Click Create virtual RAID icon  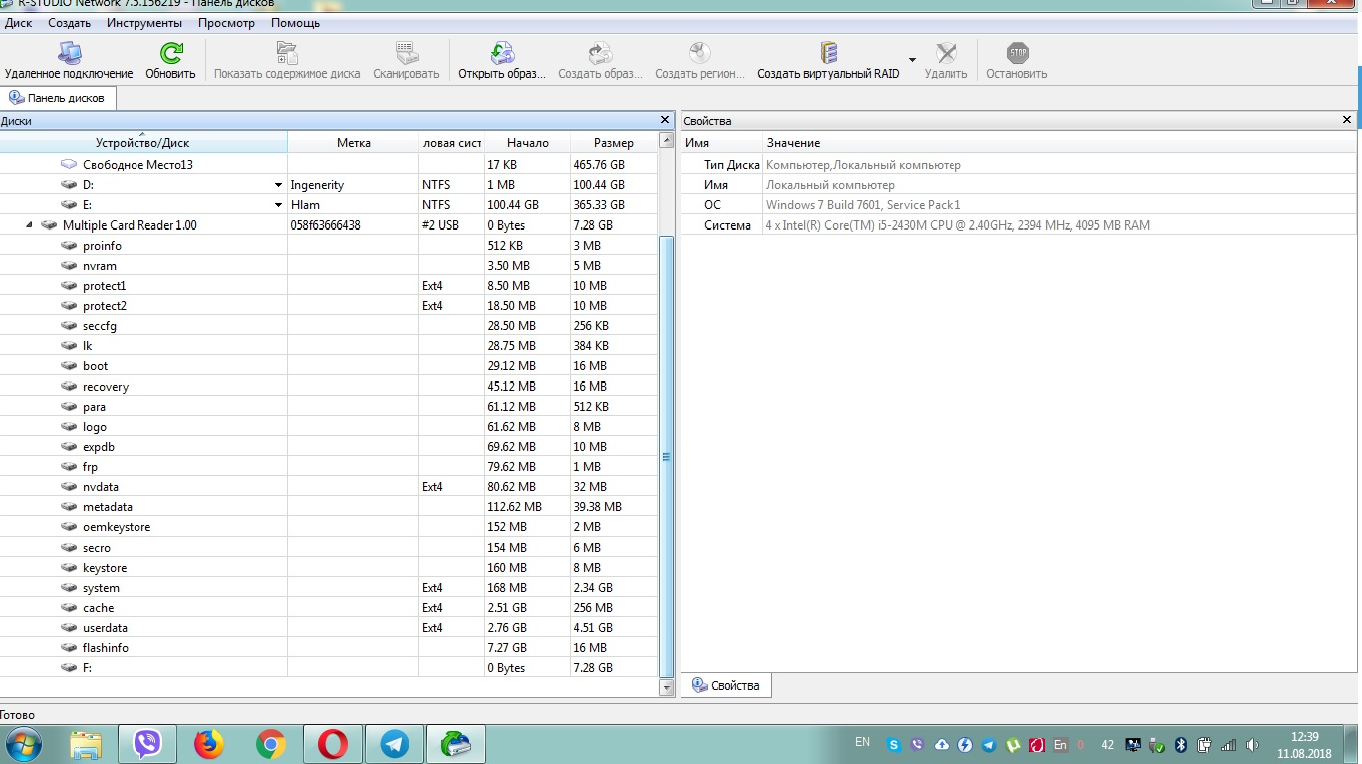point(828,53)
